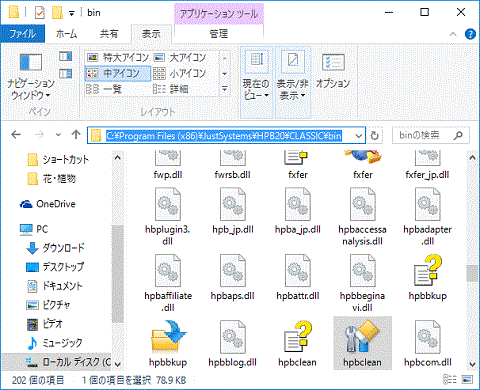Expand the address bar history dropdown
The height and width of the screenshot is (390, 480).
pyautogui.click(x=358, y=136)
